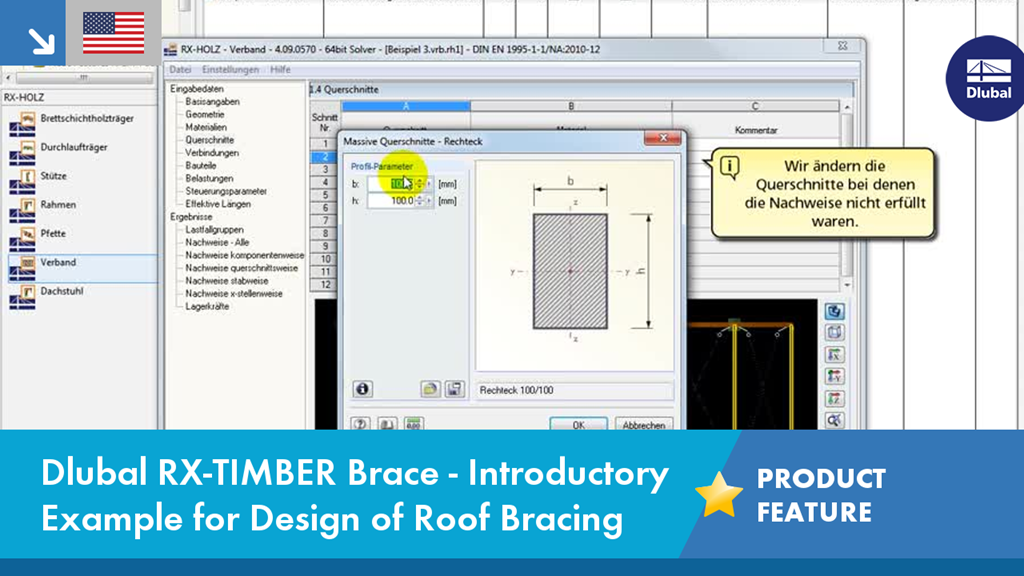Image resolution: width=1024 pixels, height=576 pixels.
Task: Click the RX-HOLZ window title icon
Action: 170,50
